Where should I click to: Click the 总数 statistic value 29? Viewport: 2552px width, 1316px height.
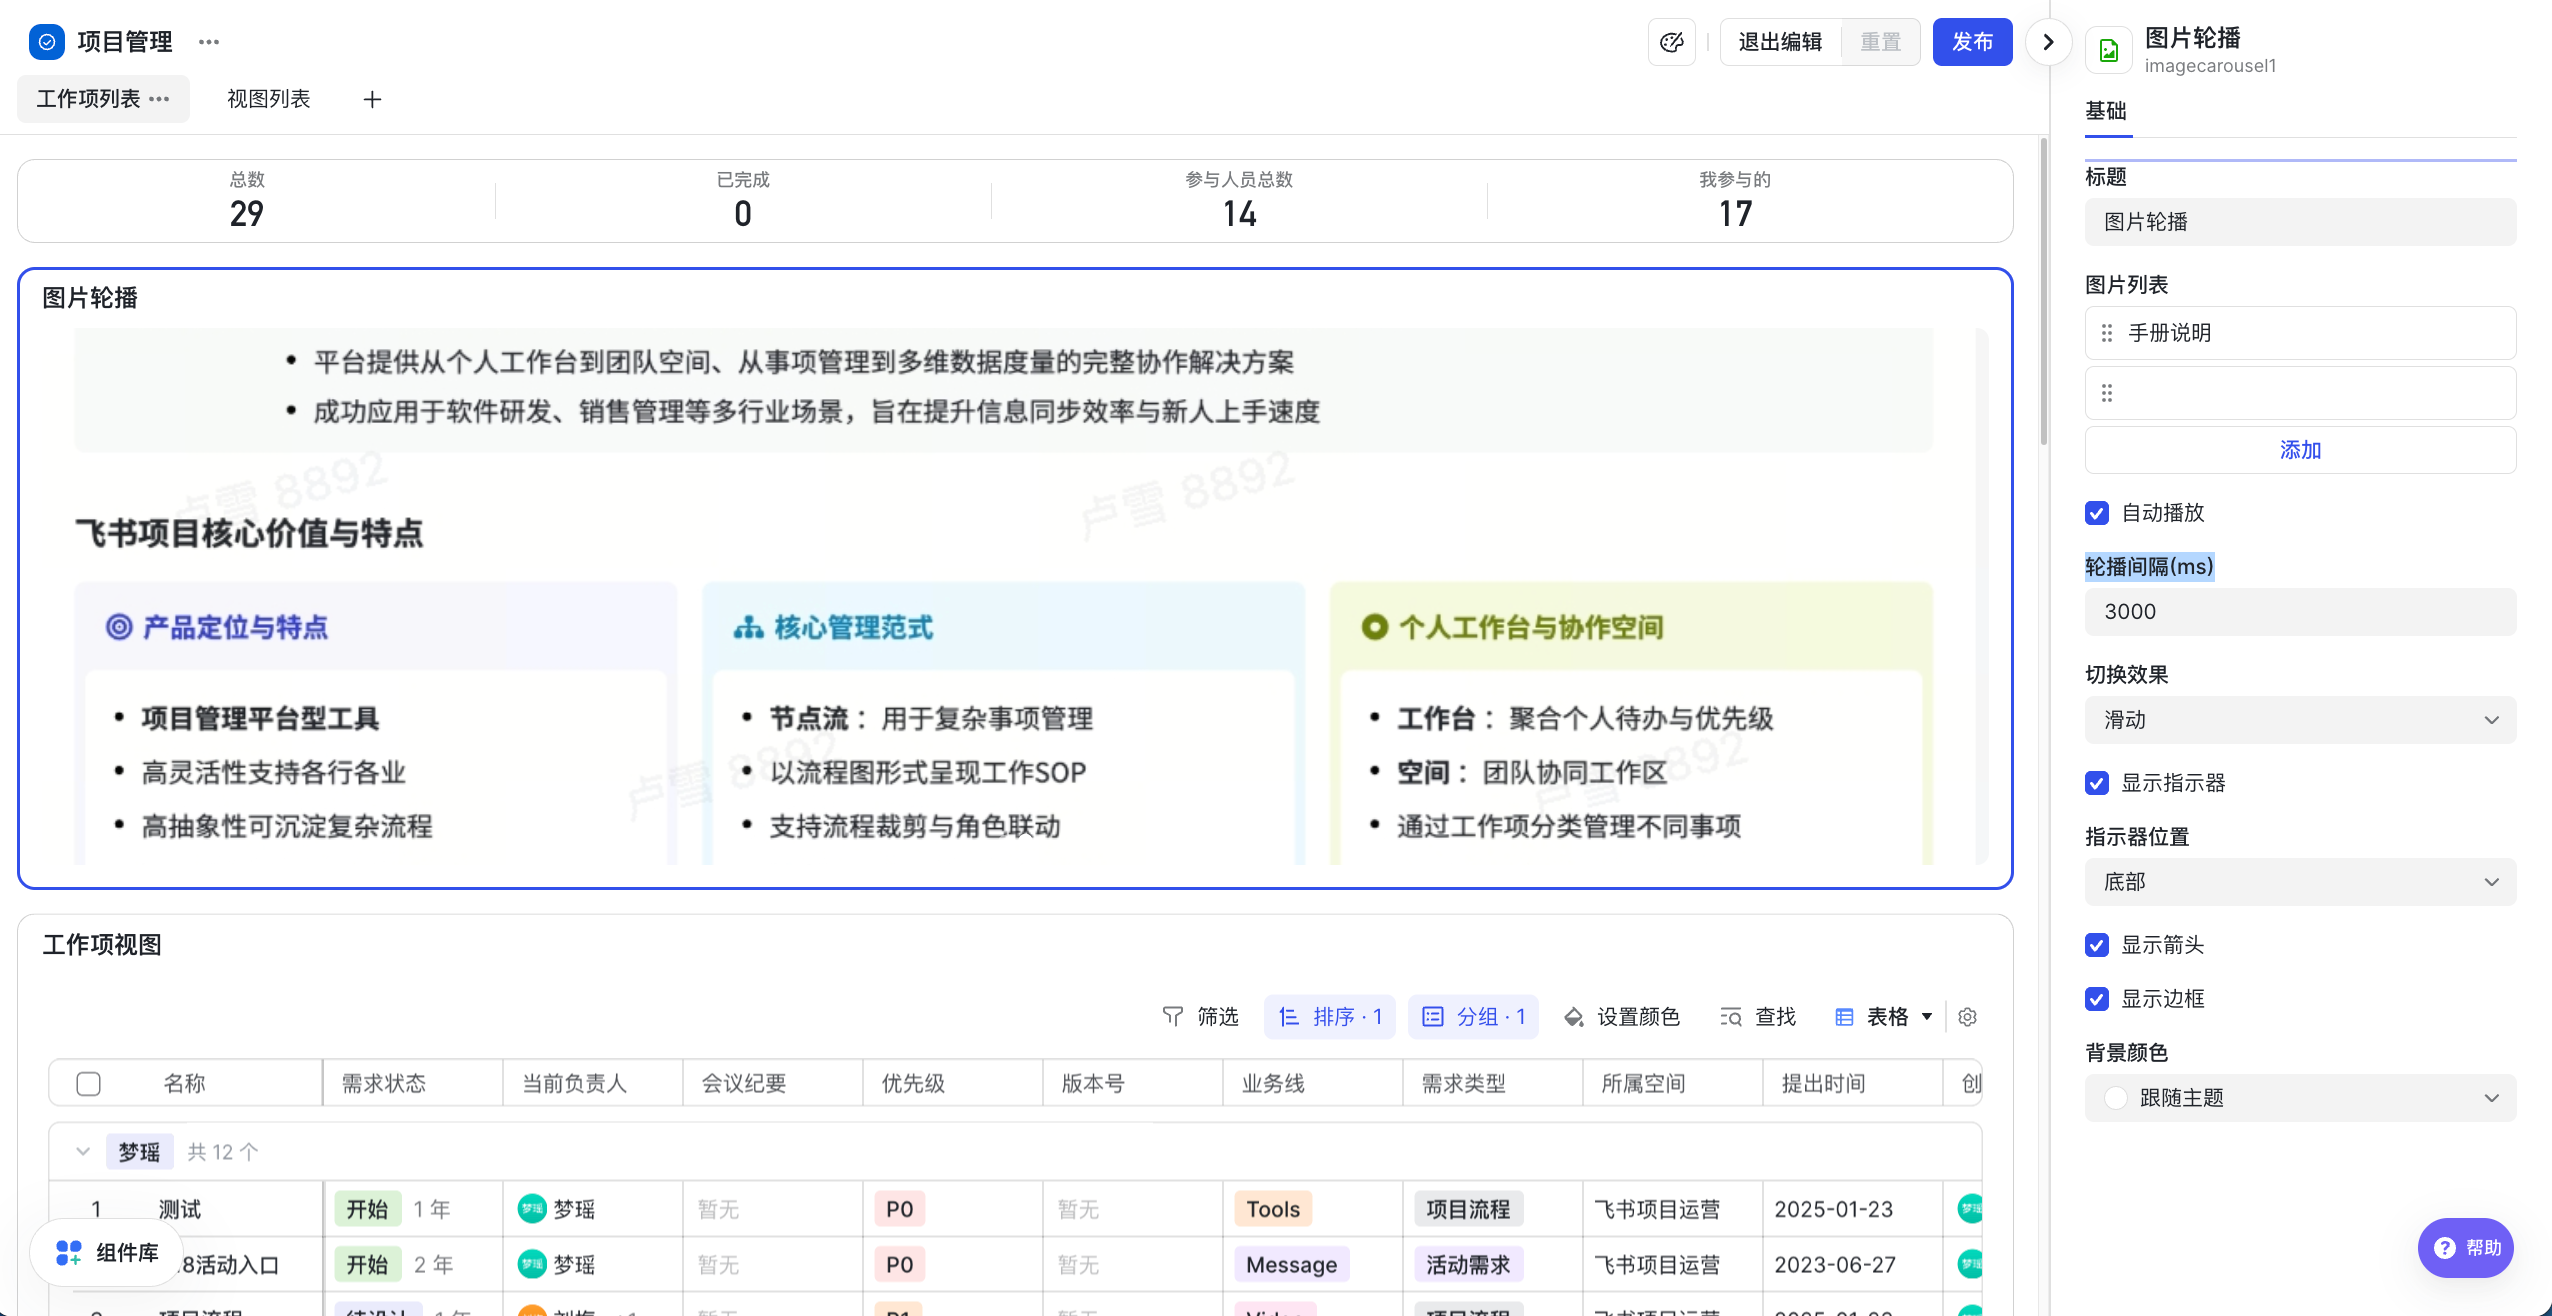[247, 214]
